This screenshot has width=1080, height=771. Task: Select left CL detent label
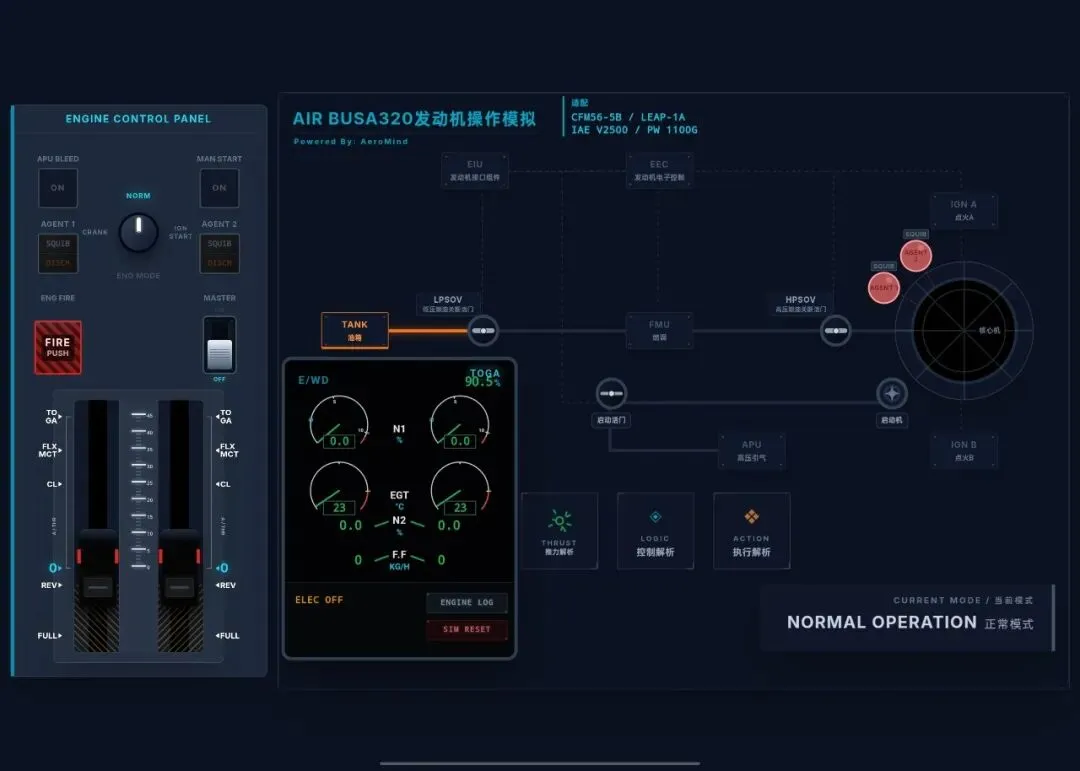(x=54, y=484)
